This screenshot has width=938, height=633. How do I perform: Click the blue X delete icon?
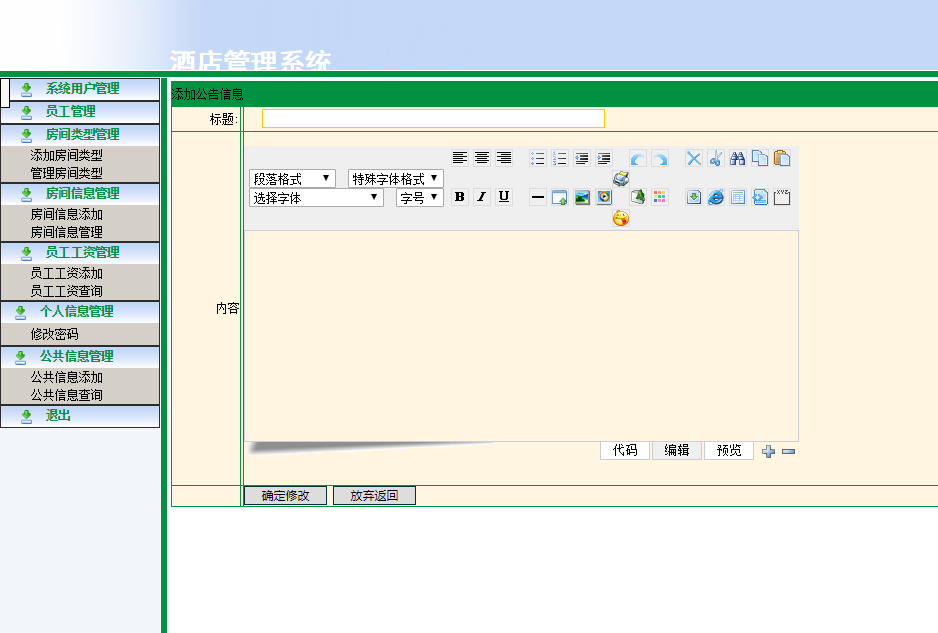click(x=694, y=158)
